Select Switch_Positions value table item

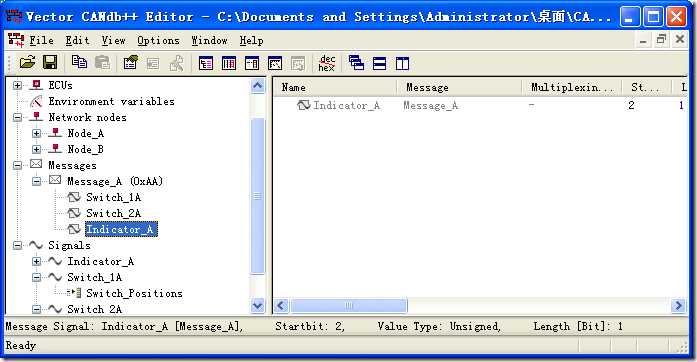pyautogui.click(x=134, y=293)
